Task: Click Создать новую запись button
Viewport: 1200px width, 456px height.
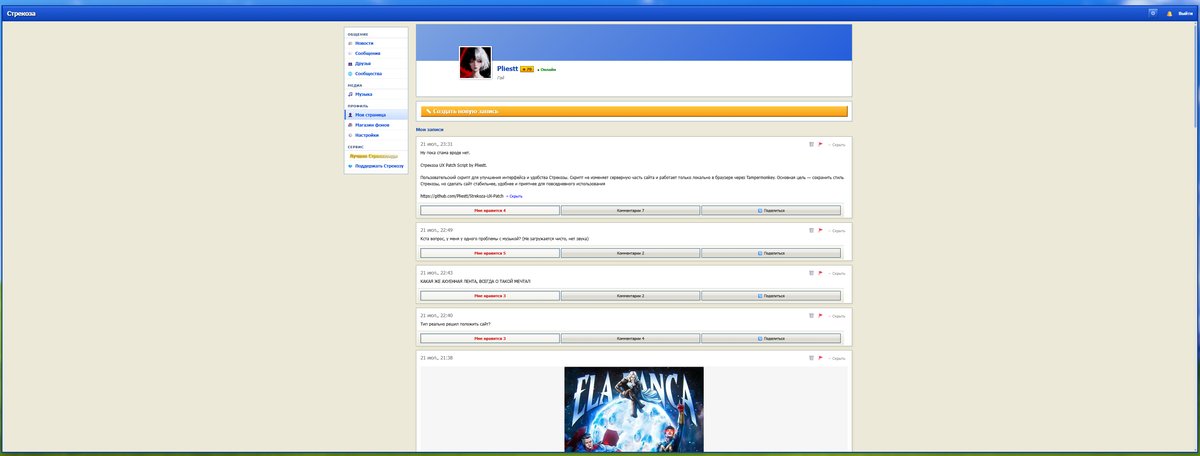Action: [633, 111]
